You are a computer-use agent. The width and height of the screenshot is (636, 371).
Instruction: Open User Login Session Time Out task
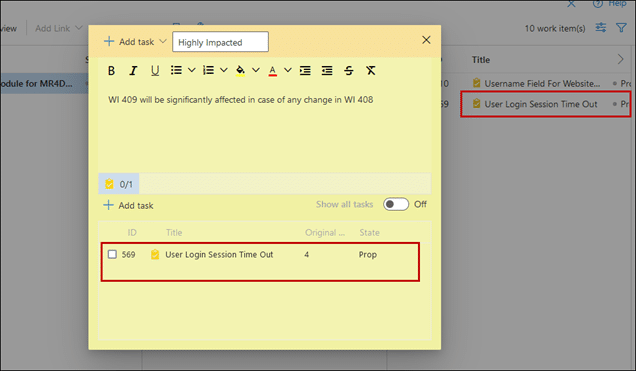pyautogui.click(x=219, y=255)
